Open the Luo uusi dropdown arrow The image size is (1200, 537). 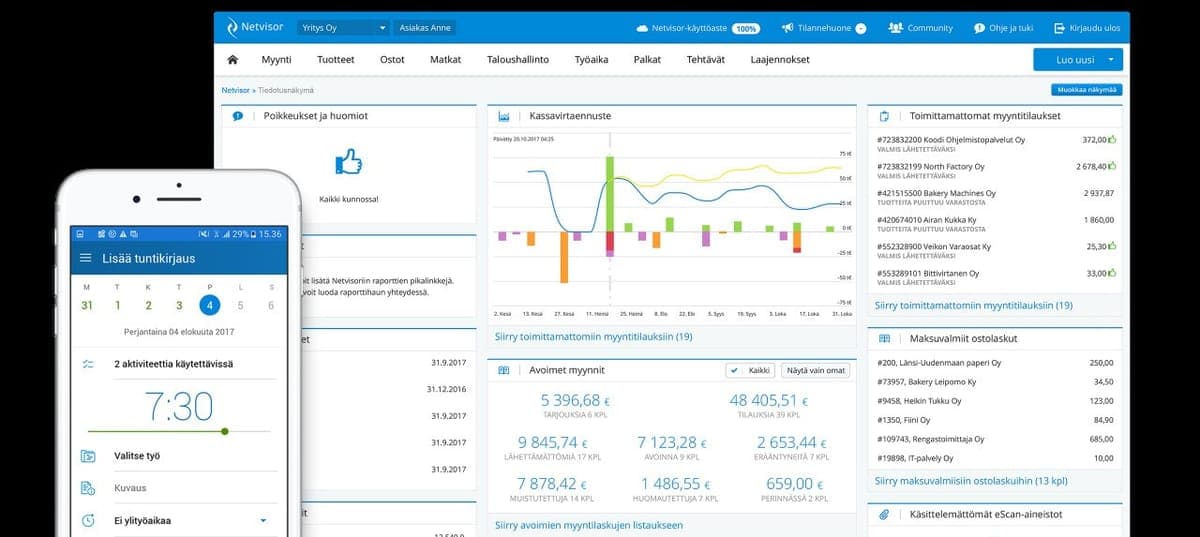pyautogui.click(x=1110, y=60)
